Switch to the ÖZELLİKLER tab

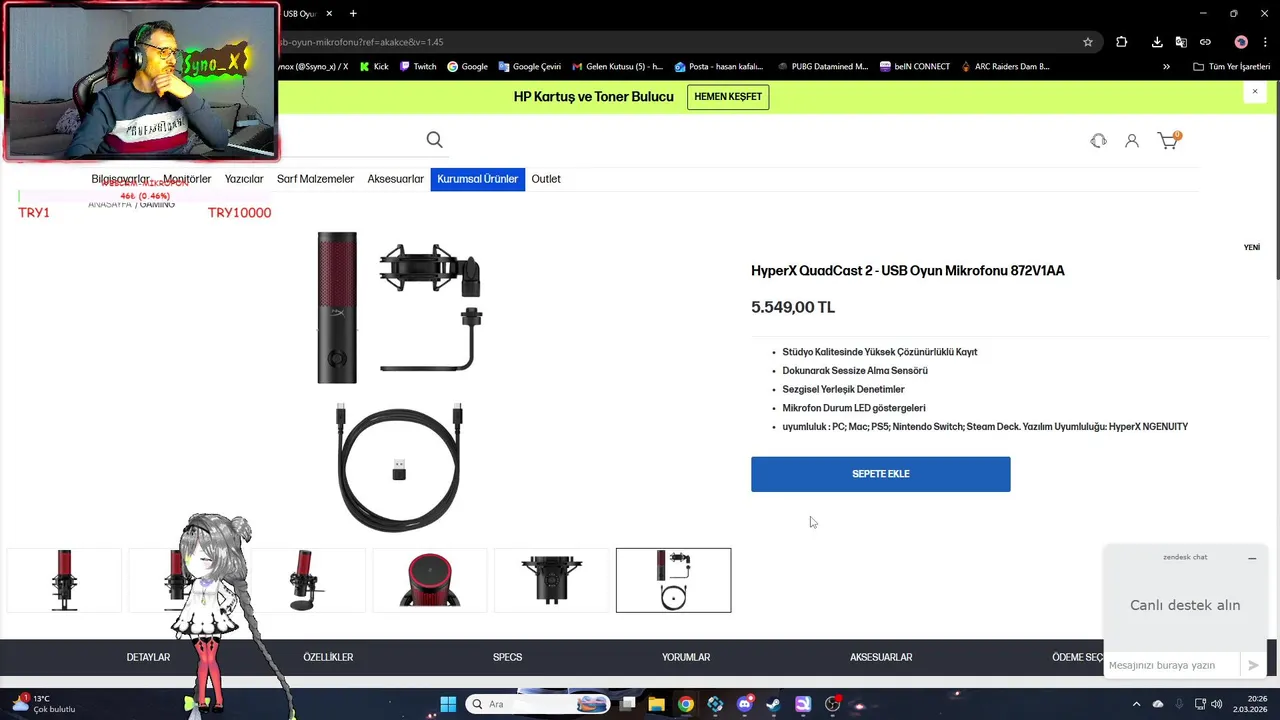coord(328,657)
